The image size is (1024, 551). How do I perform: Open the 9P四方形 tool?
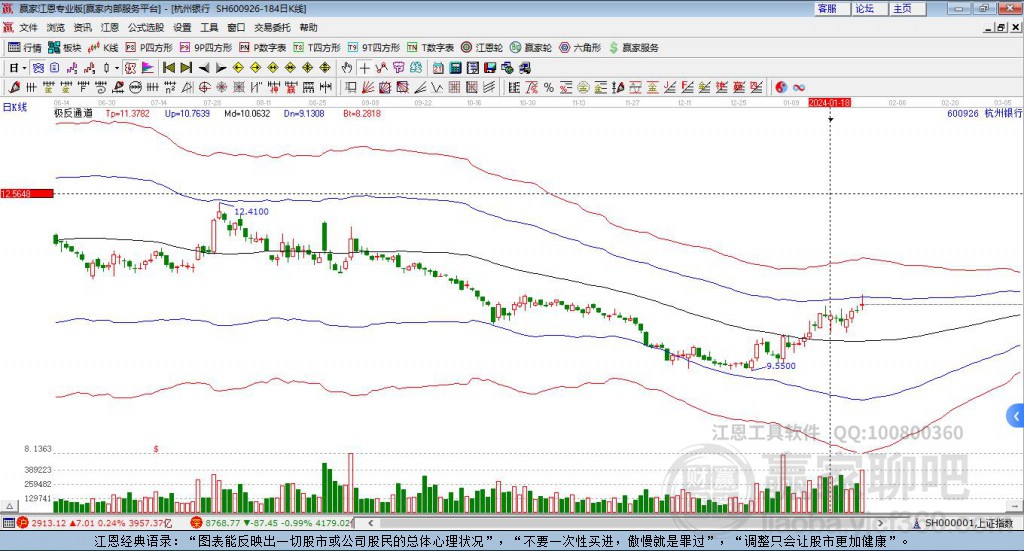[206, 48]
